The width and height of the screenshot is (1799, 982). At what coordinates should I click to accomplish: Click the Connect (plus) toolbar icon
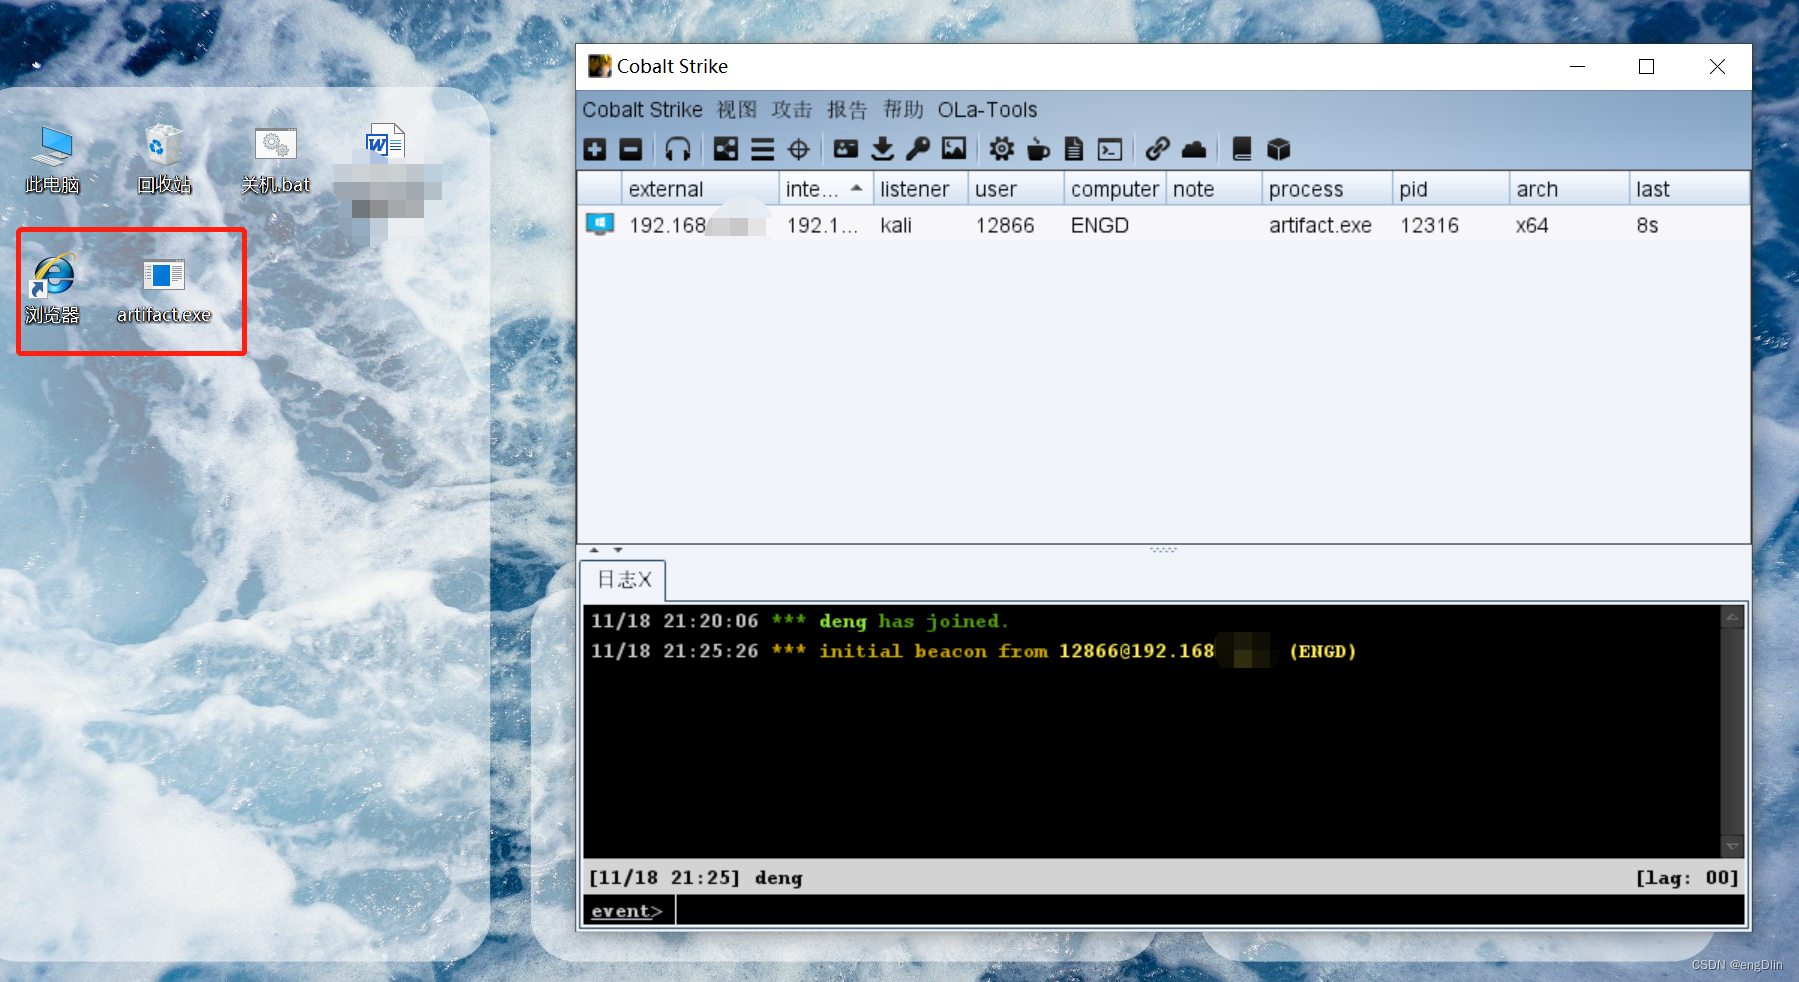[595, 150]
